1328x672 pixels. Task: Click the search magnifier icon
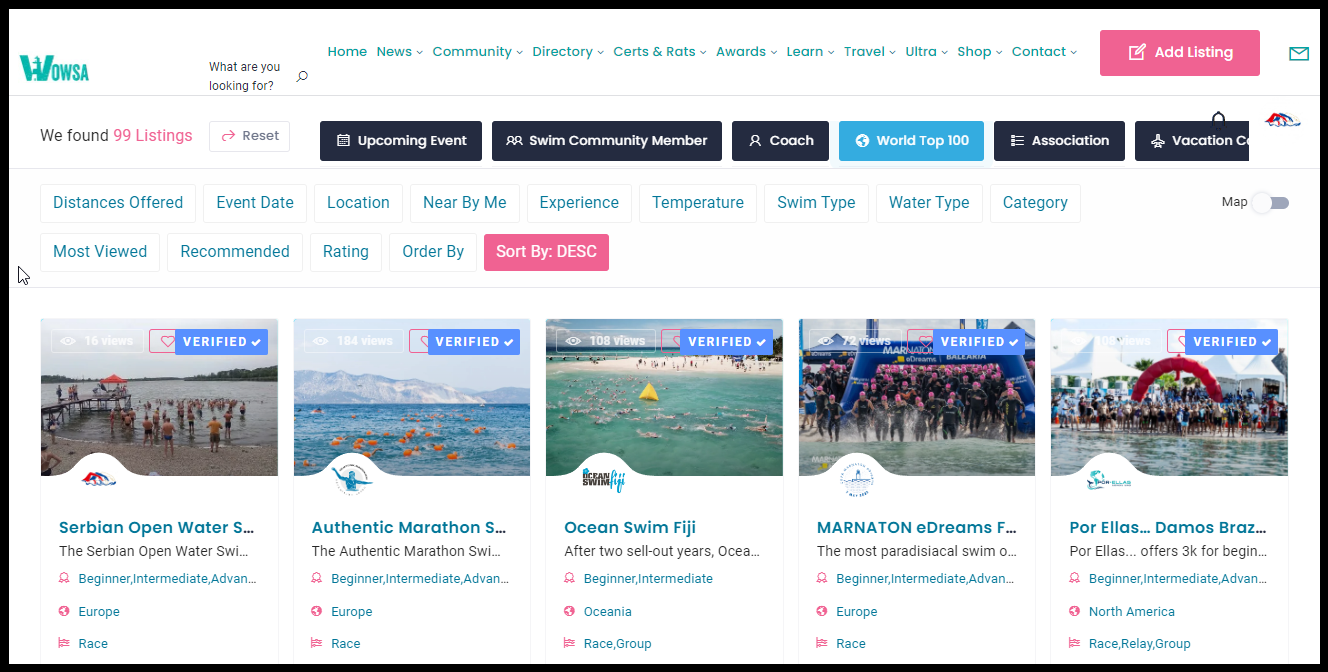click(x=302, y=76)
